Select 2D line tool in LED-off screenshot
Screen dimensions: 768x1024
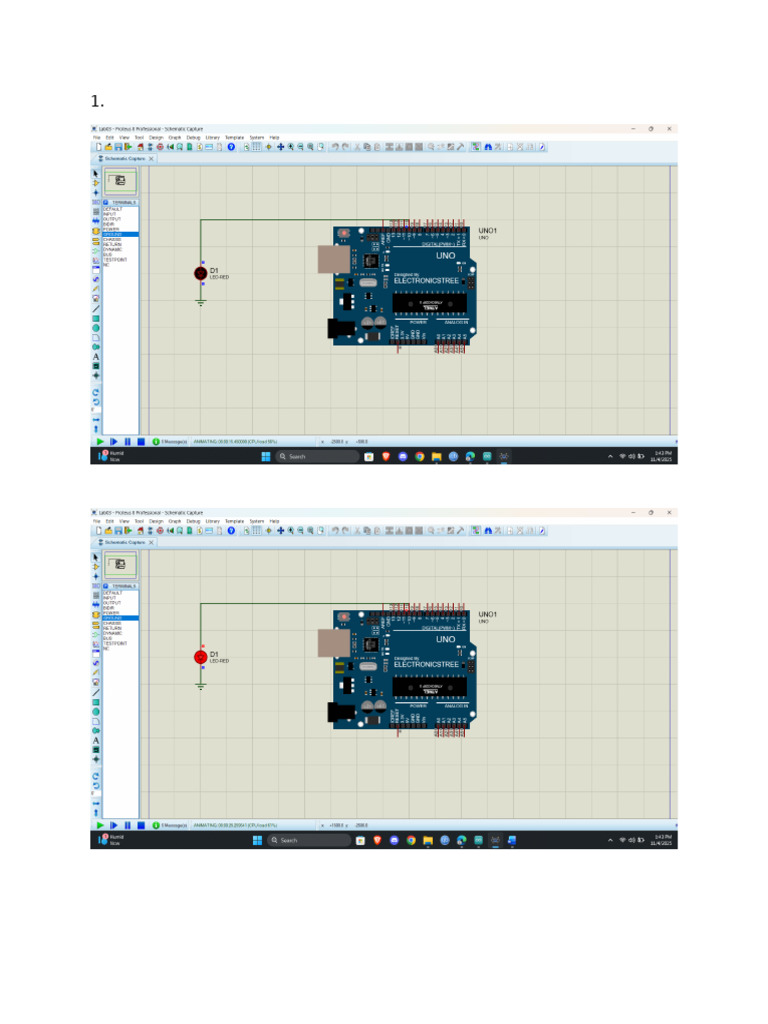(x=96, y=309)
